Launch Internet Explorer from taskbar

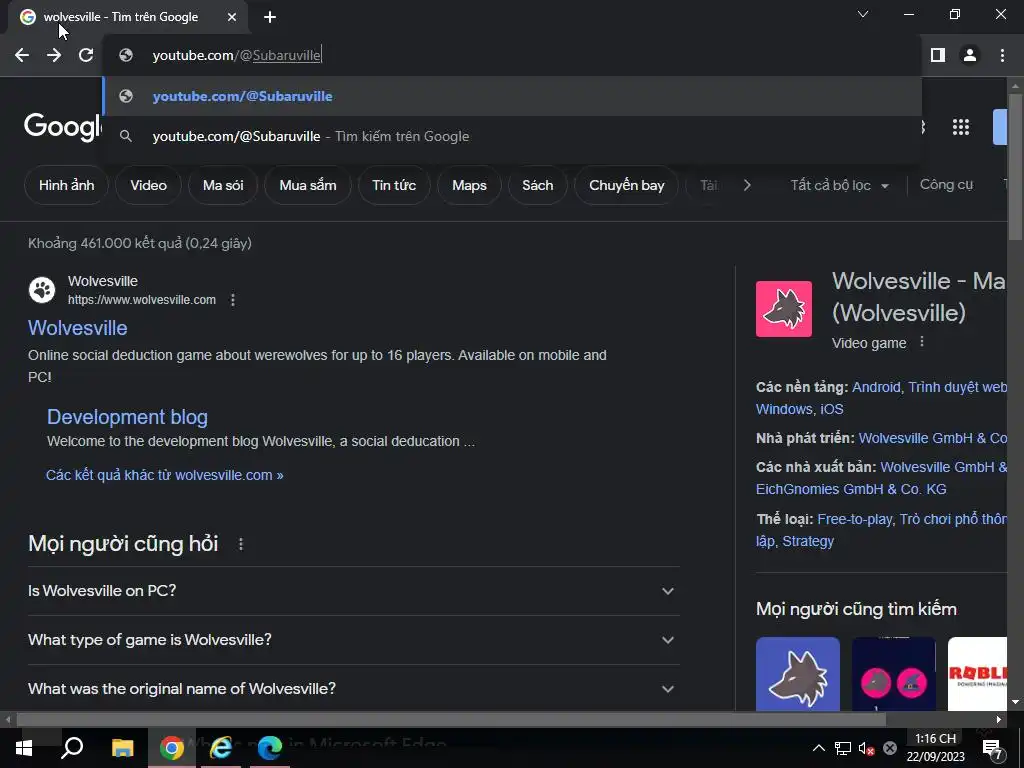click(x=221, y=748)
